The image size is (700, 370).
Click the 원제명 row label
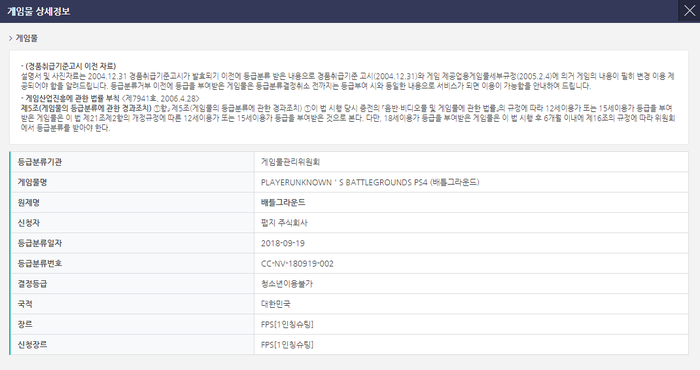click(x=29, y=203)
